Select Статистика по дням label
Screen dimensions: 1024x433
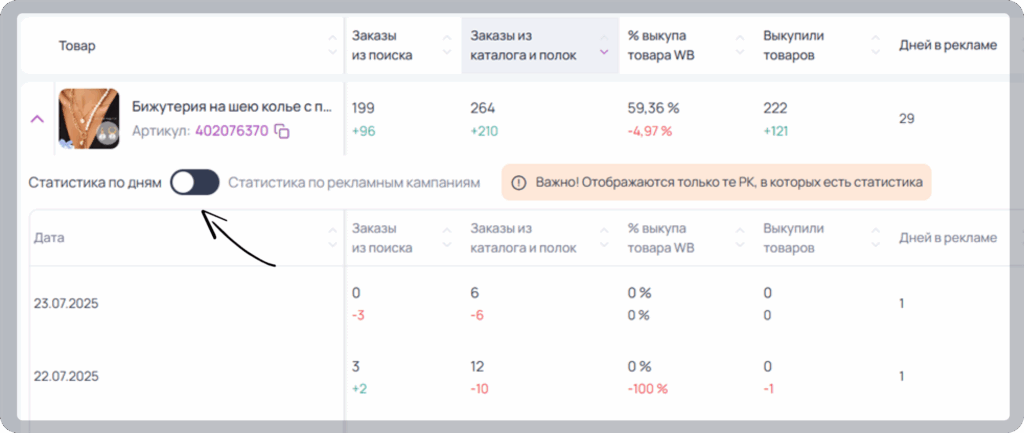pyautogui.click(x=95, y=183)
